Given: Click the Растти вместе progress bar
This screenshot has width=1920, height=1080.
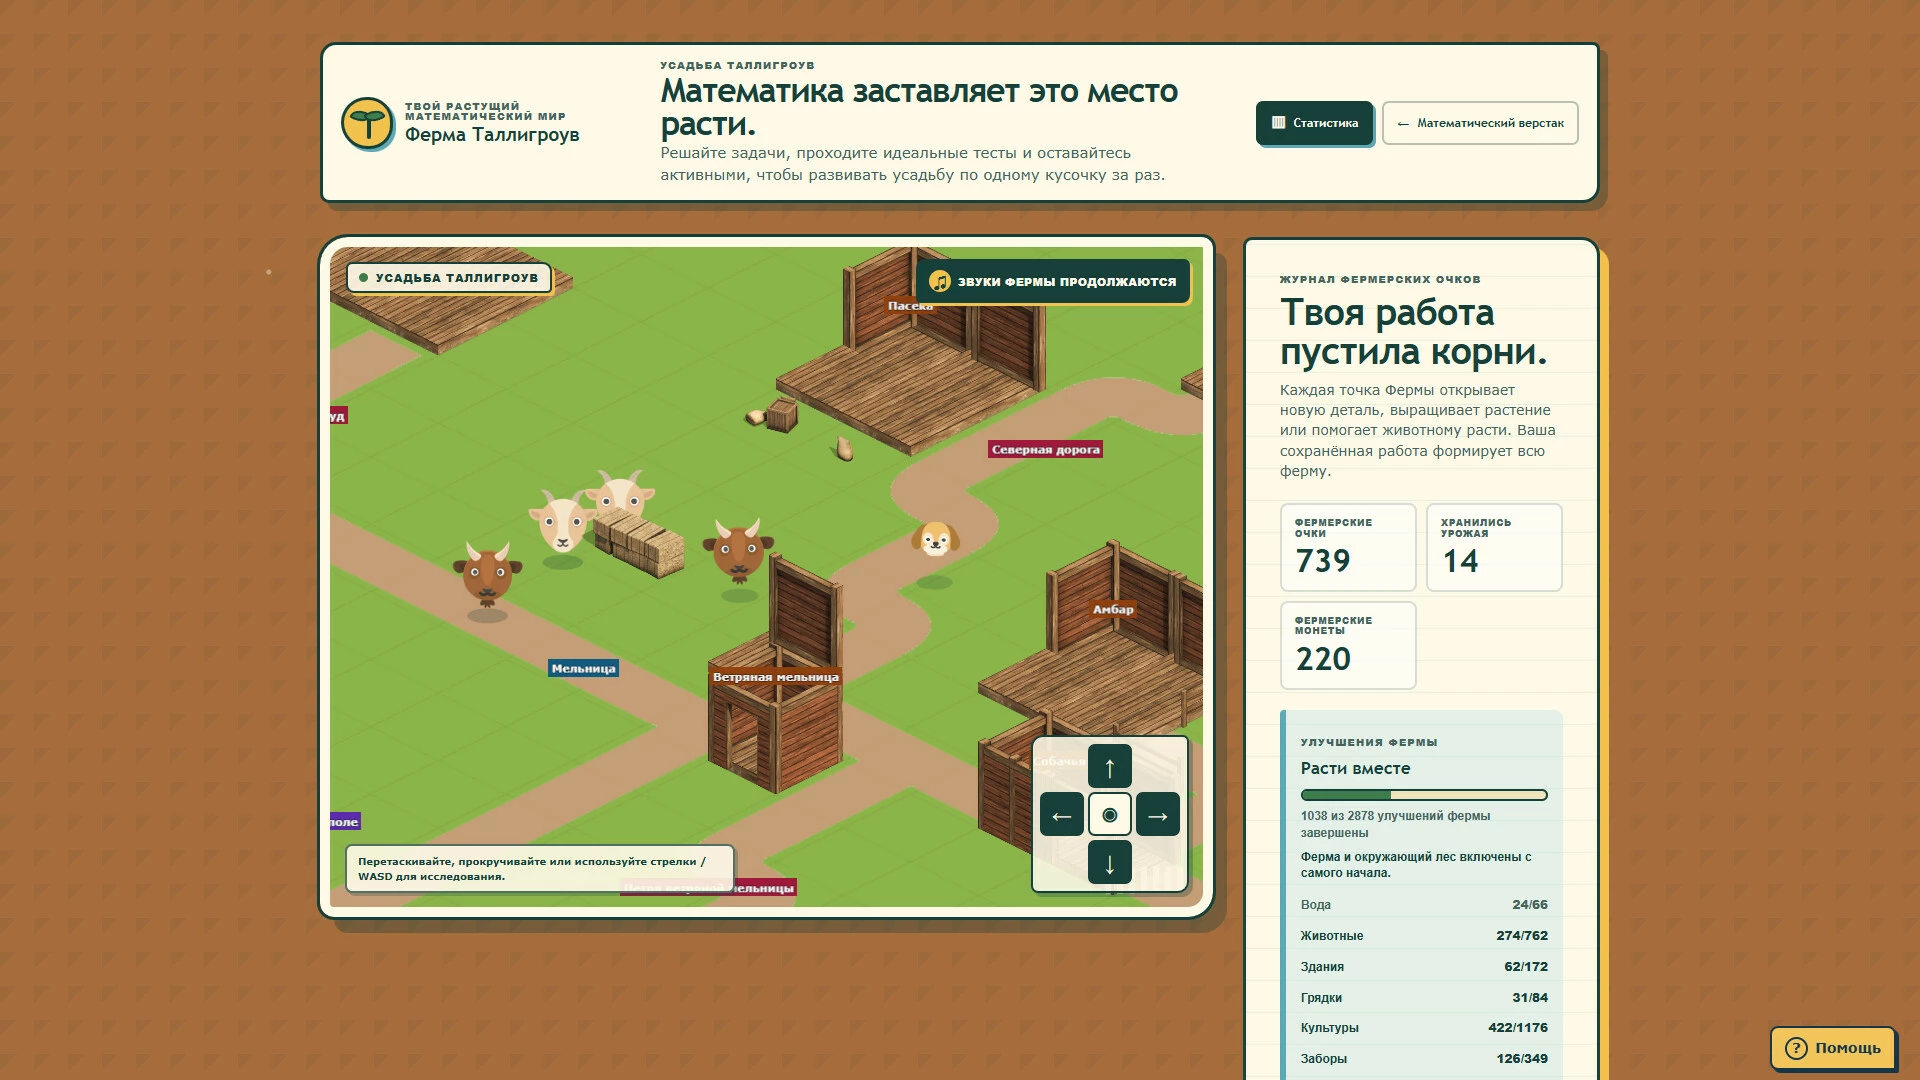Looking at the screenshot, I should (x=1424, y=795).
